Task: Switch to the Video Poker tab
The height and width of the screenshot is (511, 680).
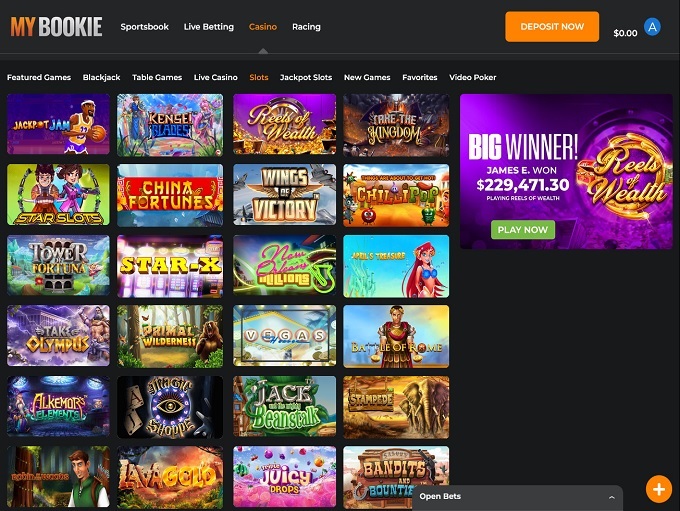Action: (473, 77)
